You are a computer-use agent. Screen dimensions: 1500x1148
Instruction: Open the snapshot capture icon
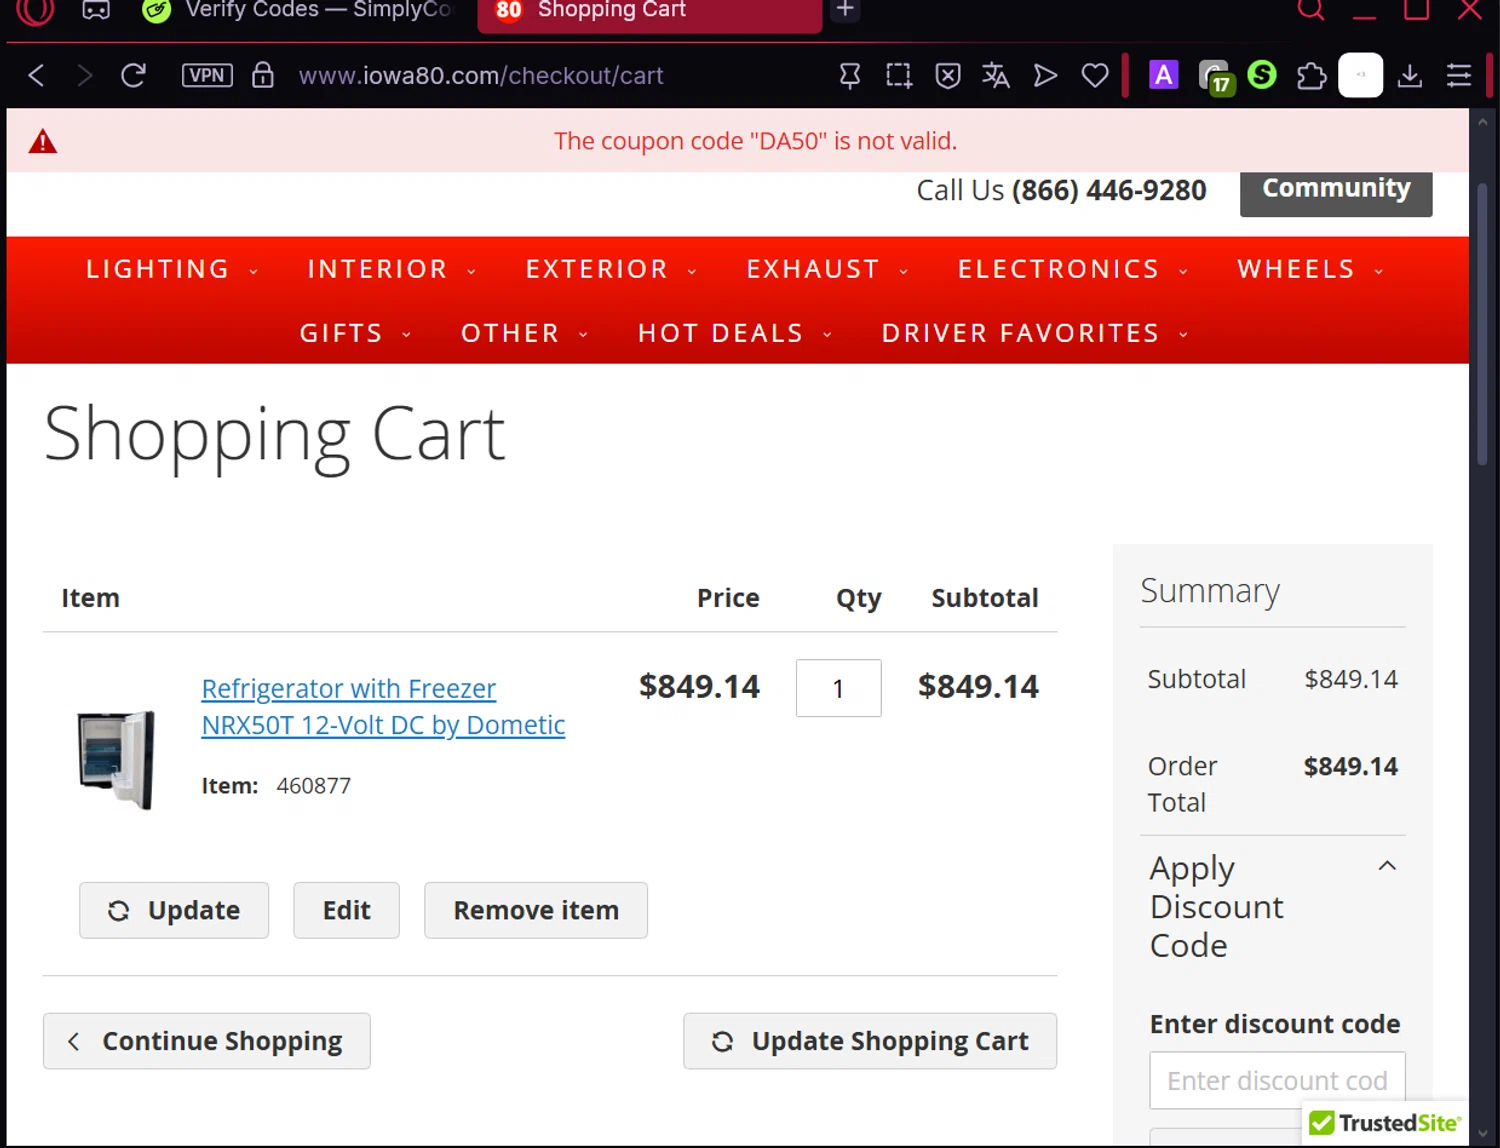[x=899, y=75]
